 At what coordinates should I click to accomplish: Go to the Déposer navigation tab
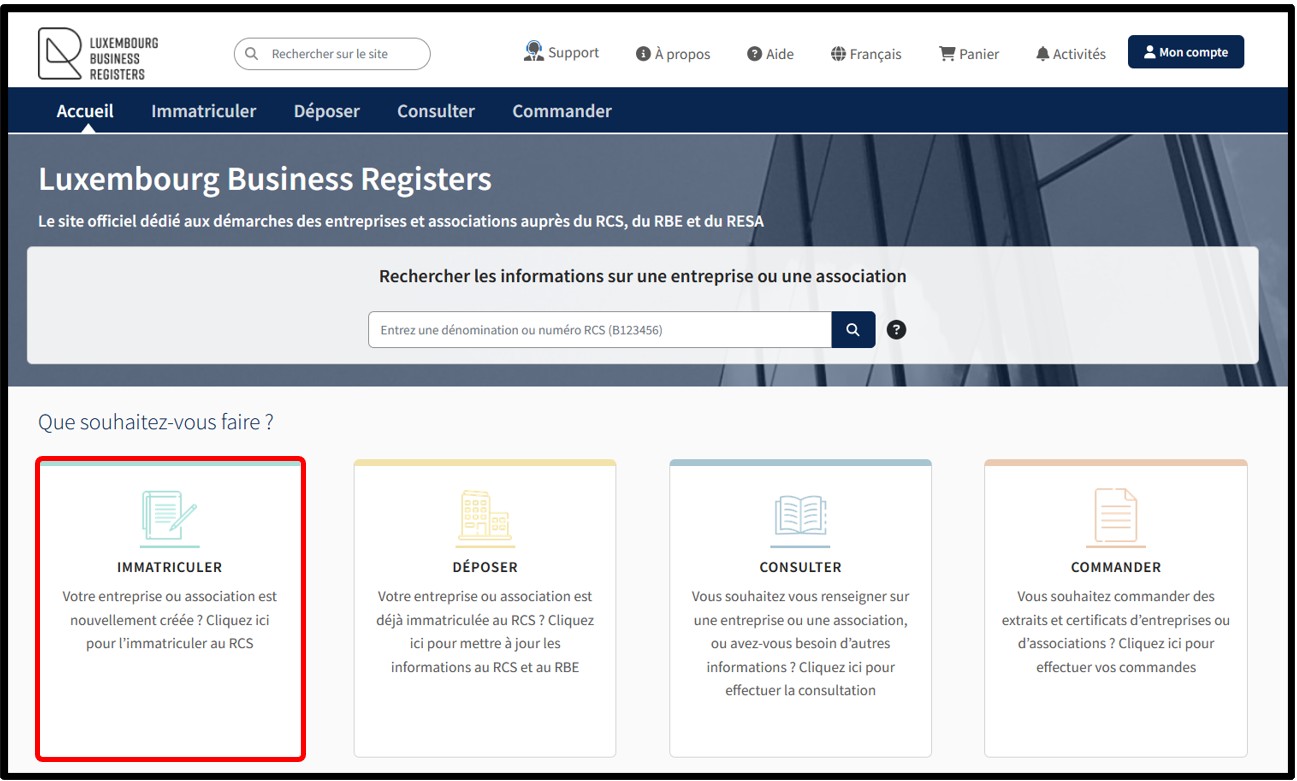[326, 111]
